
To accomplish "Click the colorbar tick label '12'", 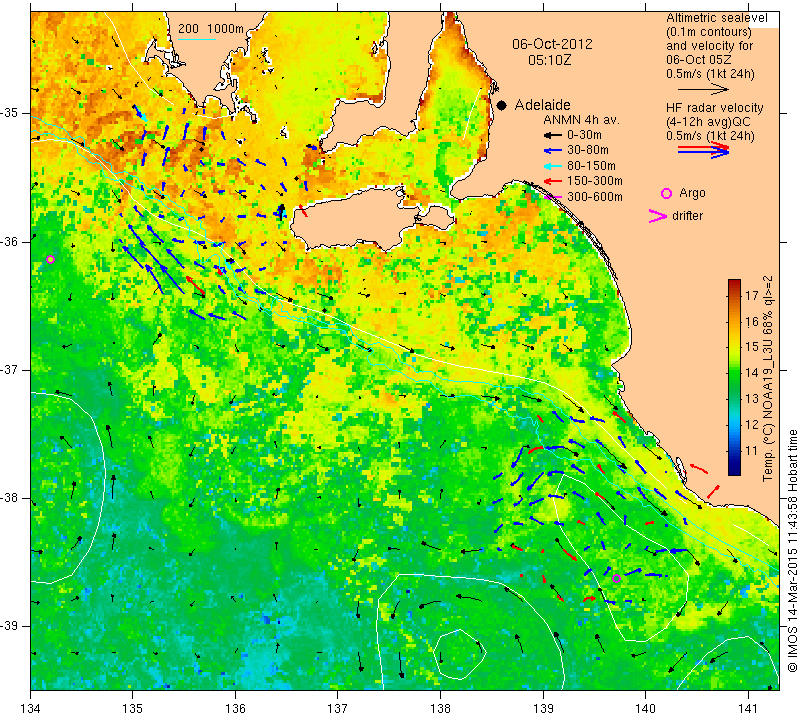I will 752,425.
